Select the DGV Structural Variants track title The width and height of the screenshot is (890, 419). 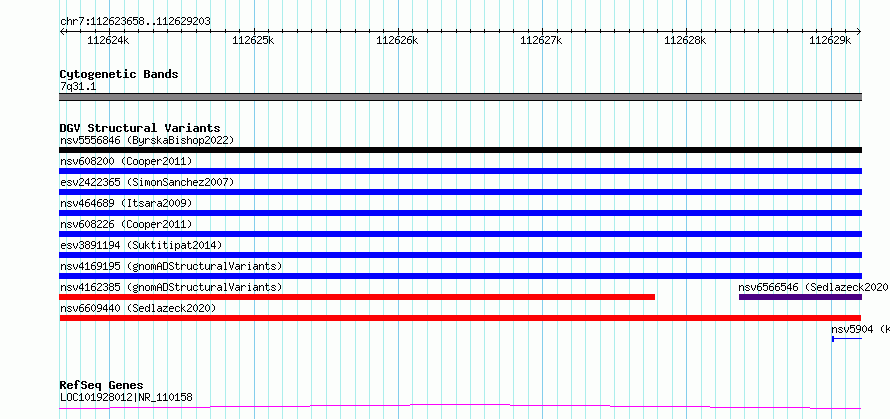coord(140,128)
